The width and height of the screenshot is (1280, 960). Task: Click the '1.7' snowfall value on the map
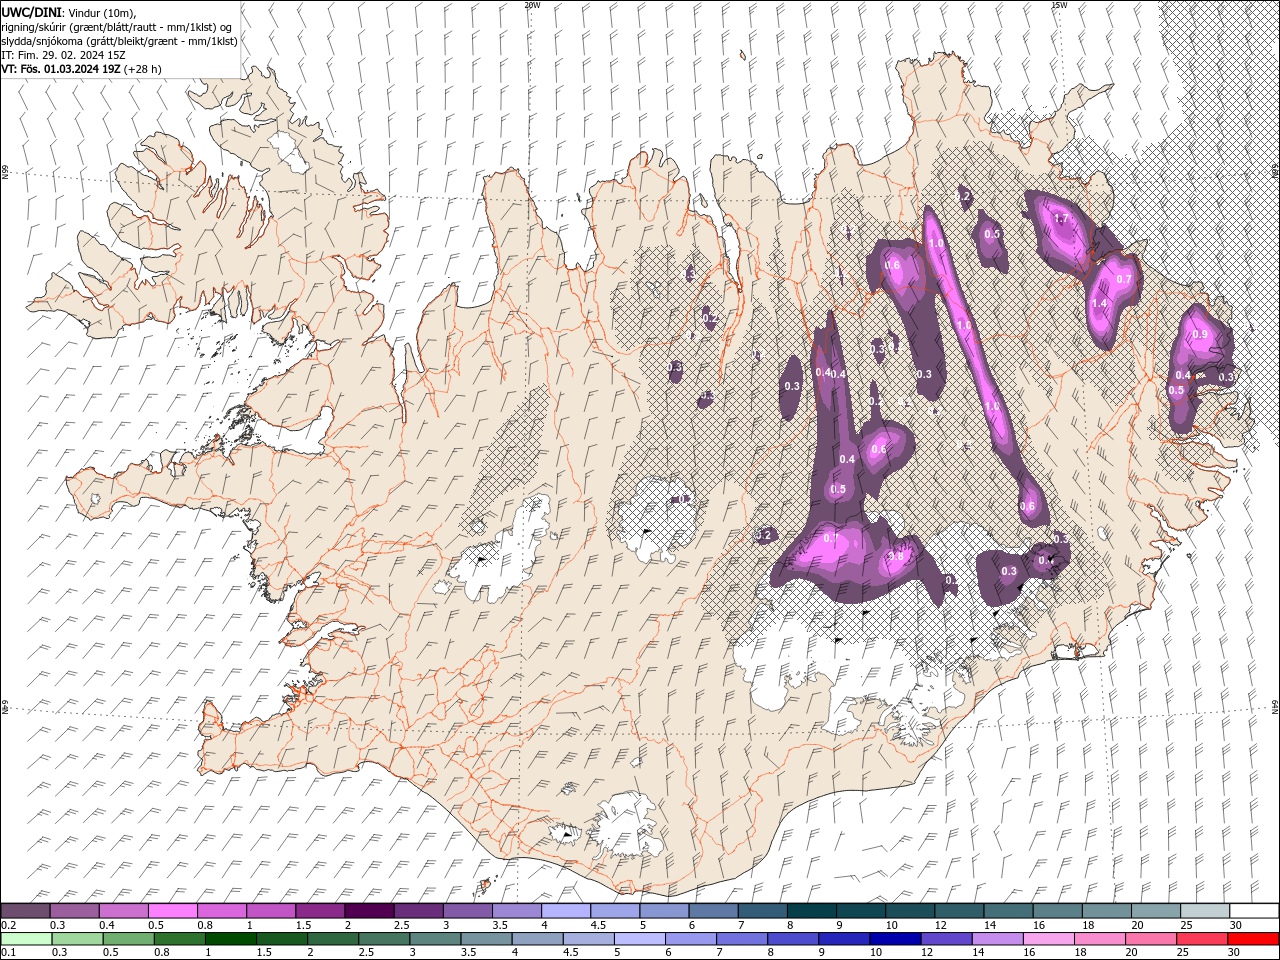click(x=1063, y=218)
